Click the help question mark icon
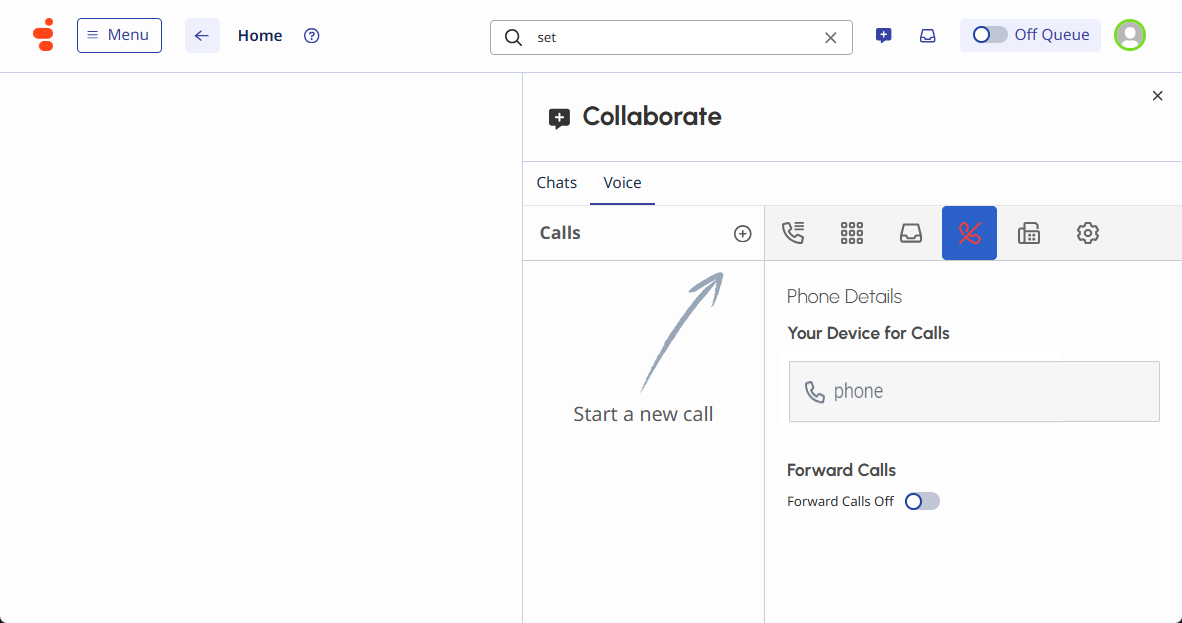Image resolution: width=1182 pixels, height=623 pixels. 312,36
